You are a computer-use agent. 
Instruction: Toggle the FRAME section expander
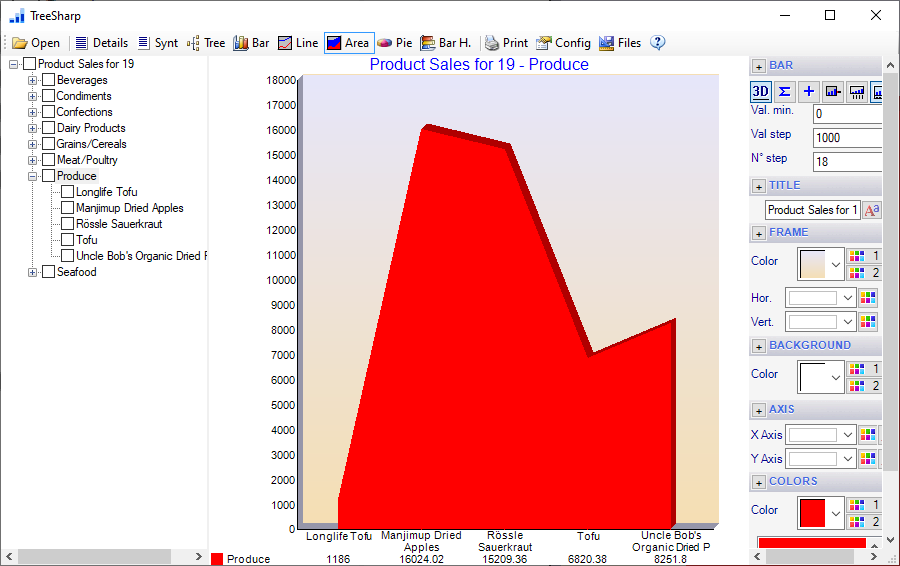click(759, 234)
